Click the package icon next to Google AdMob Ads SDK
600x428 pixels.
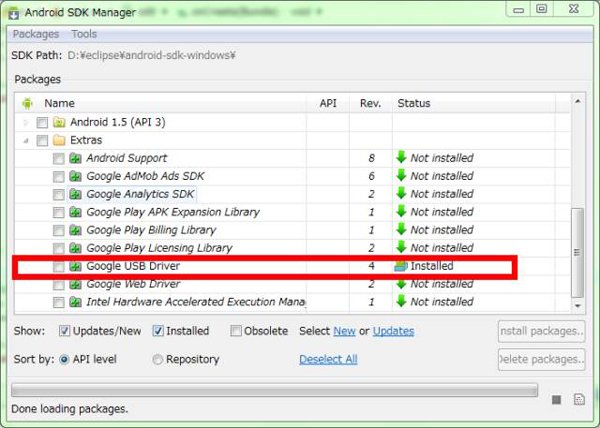[75, 176]
